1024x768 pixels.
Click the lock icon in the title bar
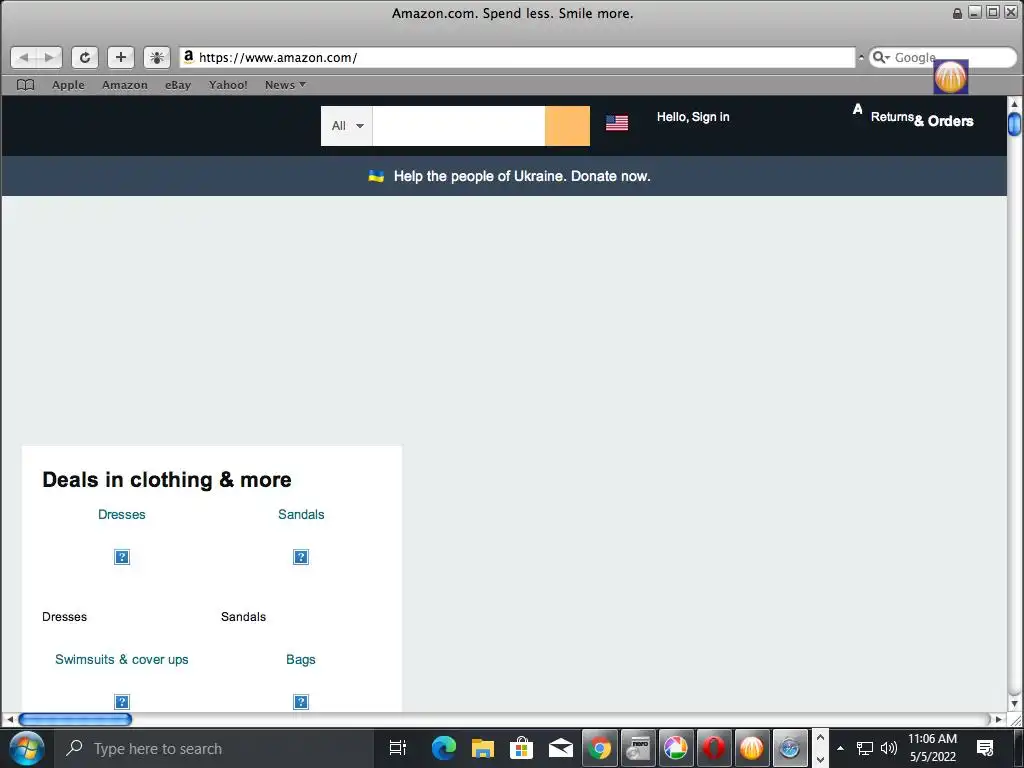click(957, 13)
